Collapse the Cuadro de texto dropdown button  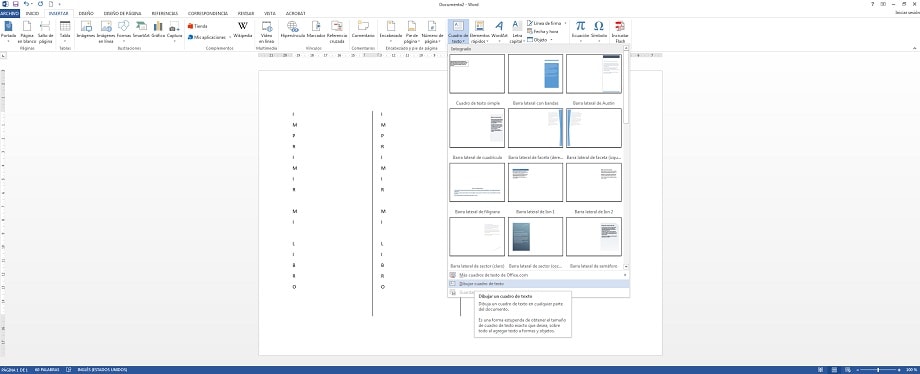click(458, 31)
